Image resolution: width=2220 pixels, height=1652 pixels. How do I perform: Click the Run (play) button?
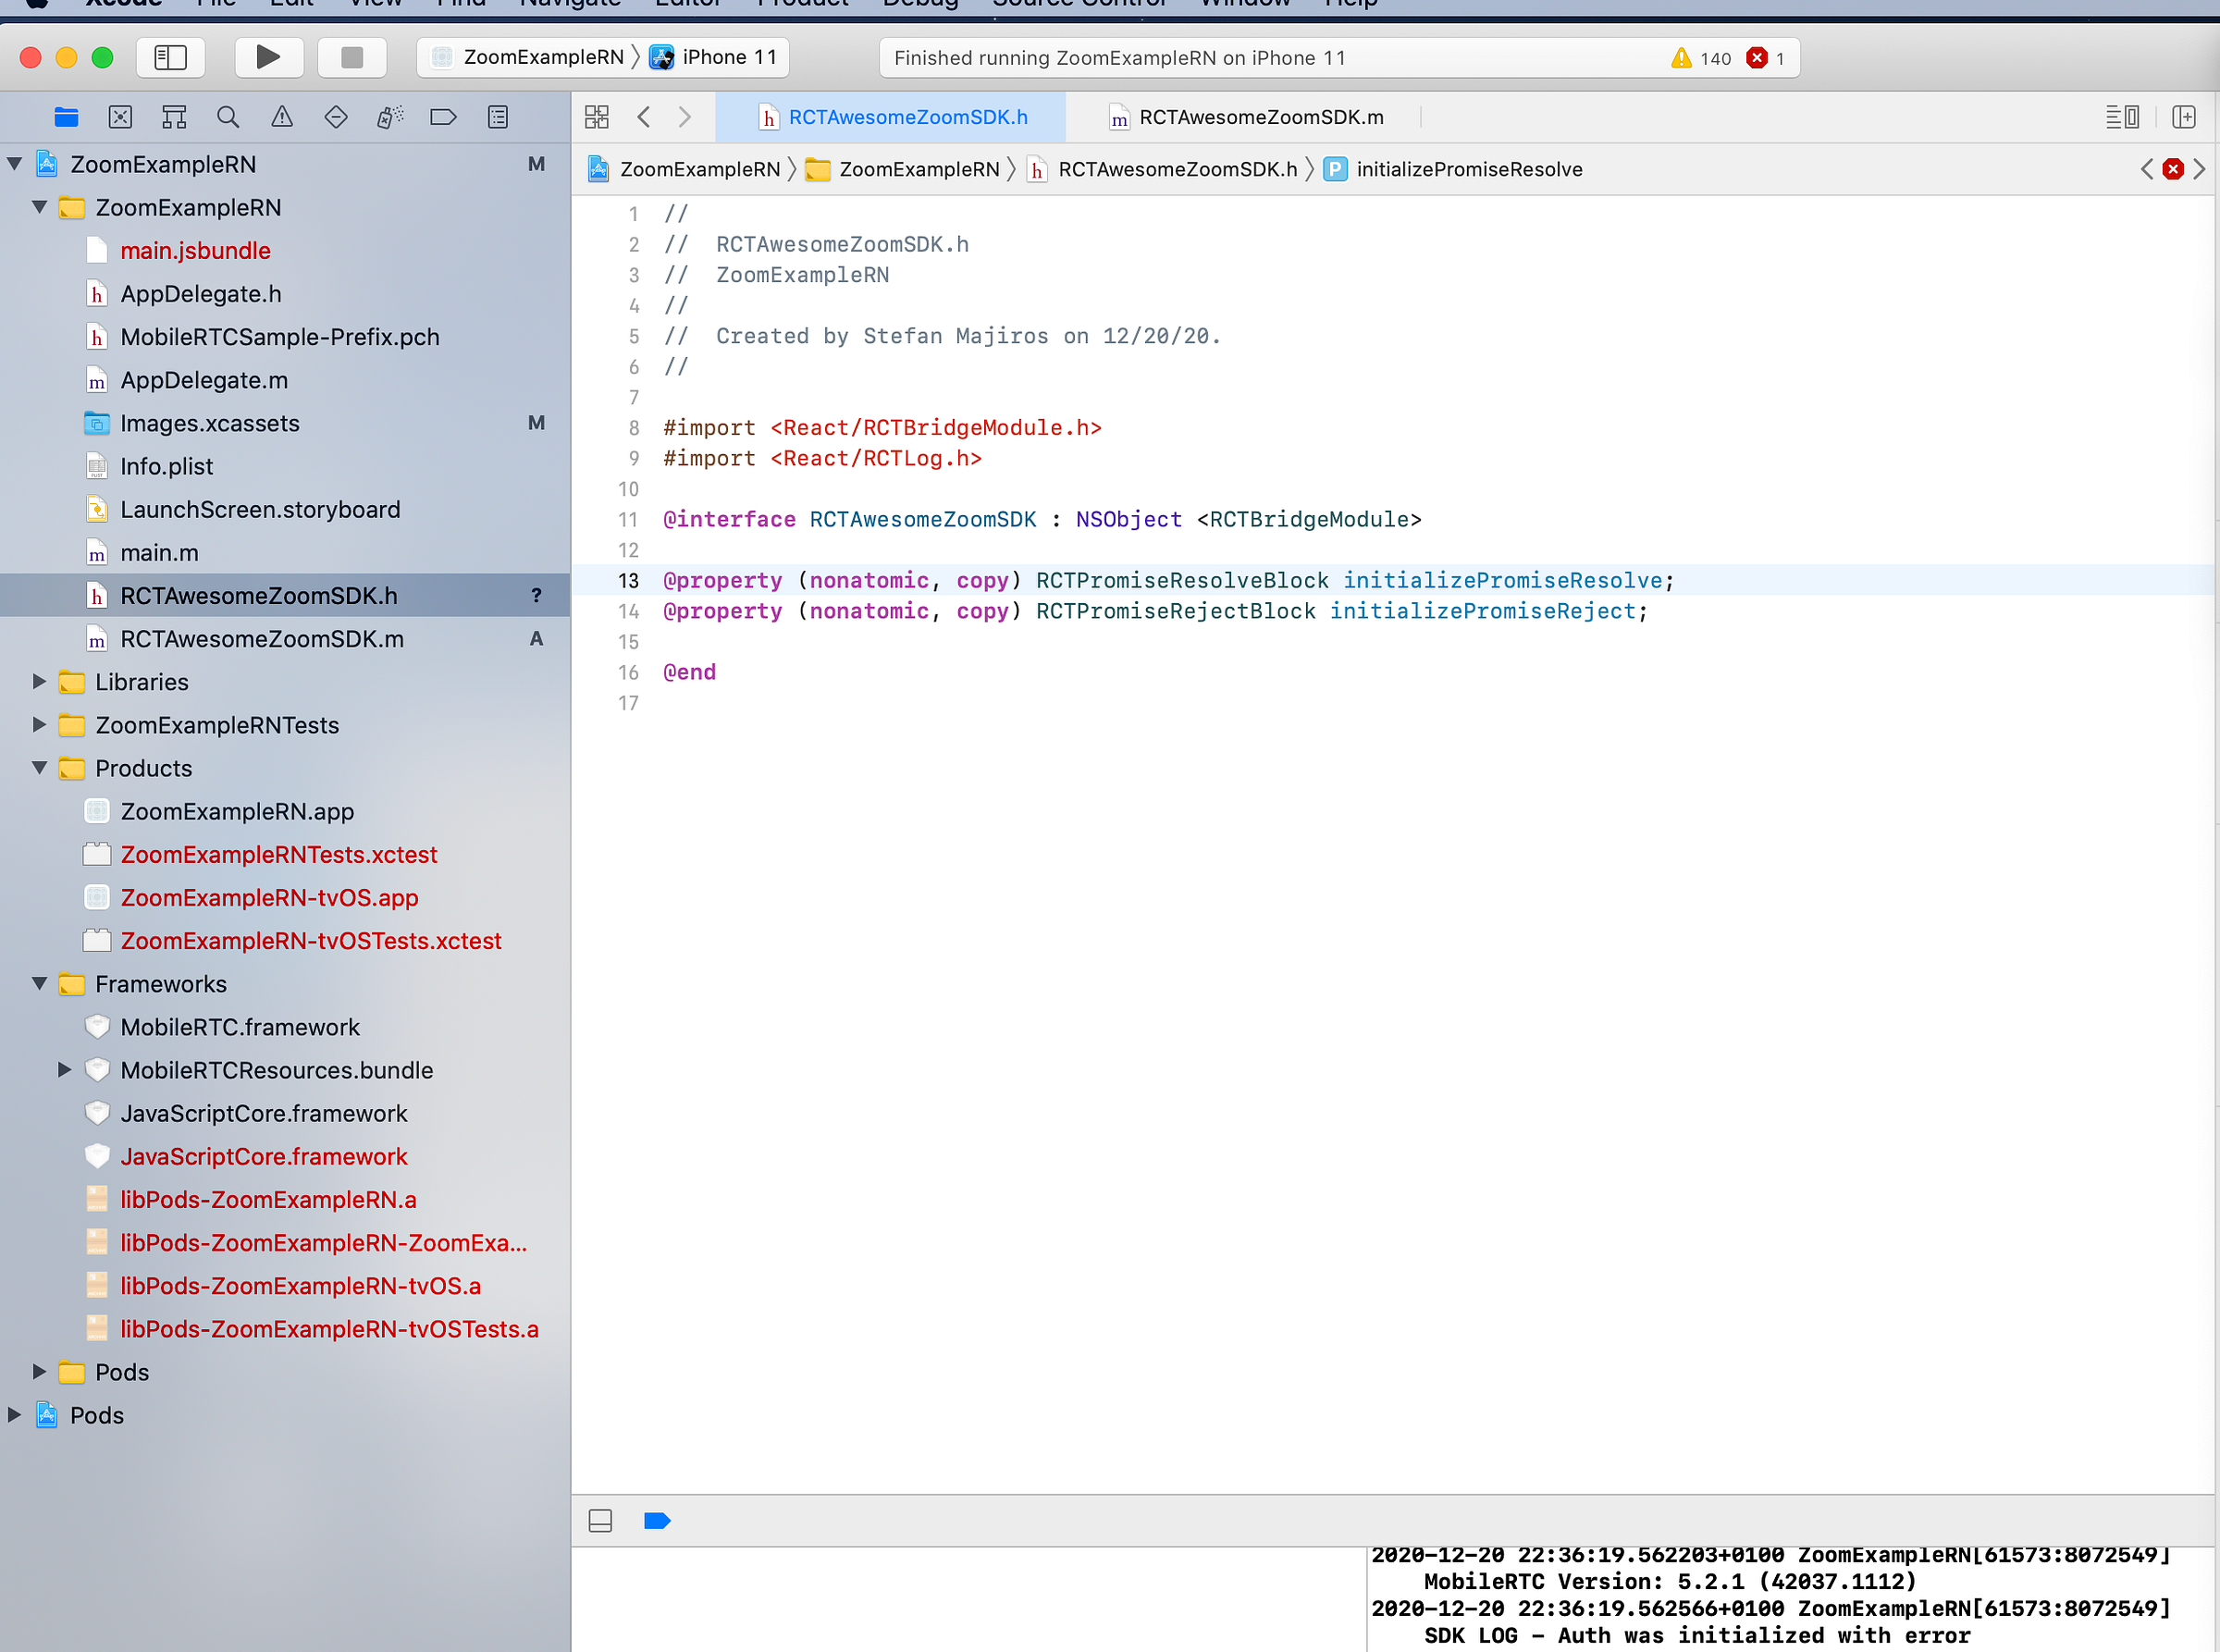268,57
